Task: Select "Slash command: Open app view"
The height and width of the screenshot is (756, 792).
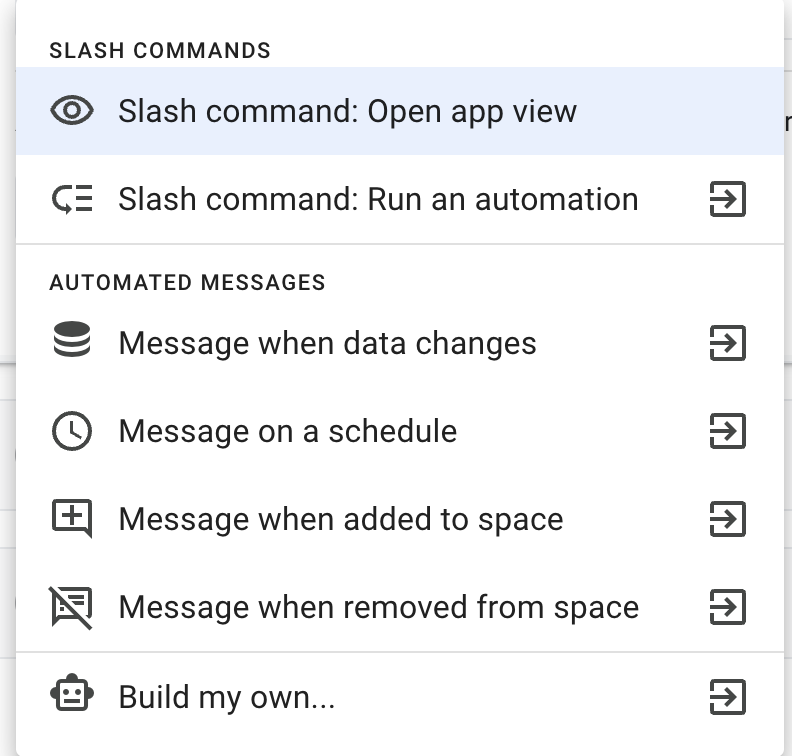Action: pos(347,111)
